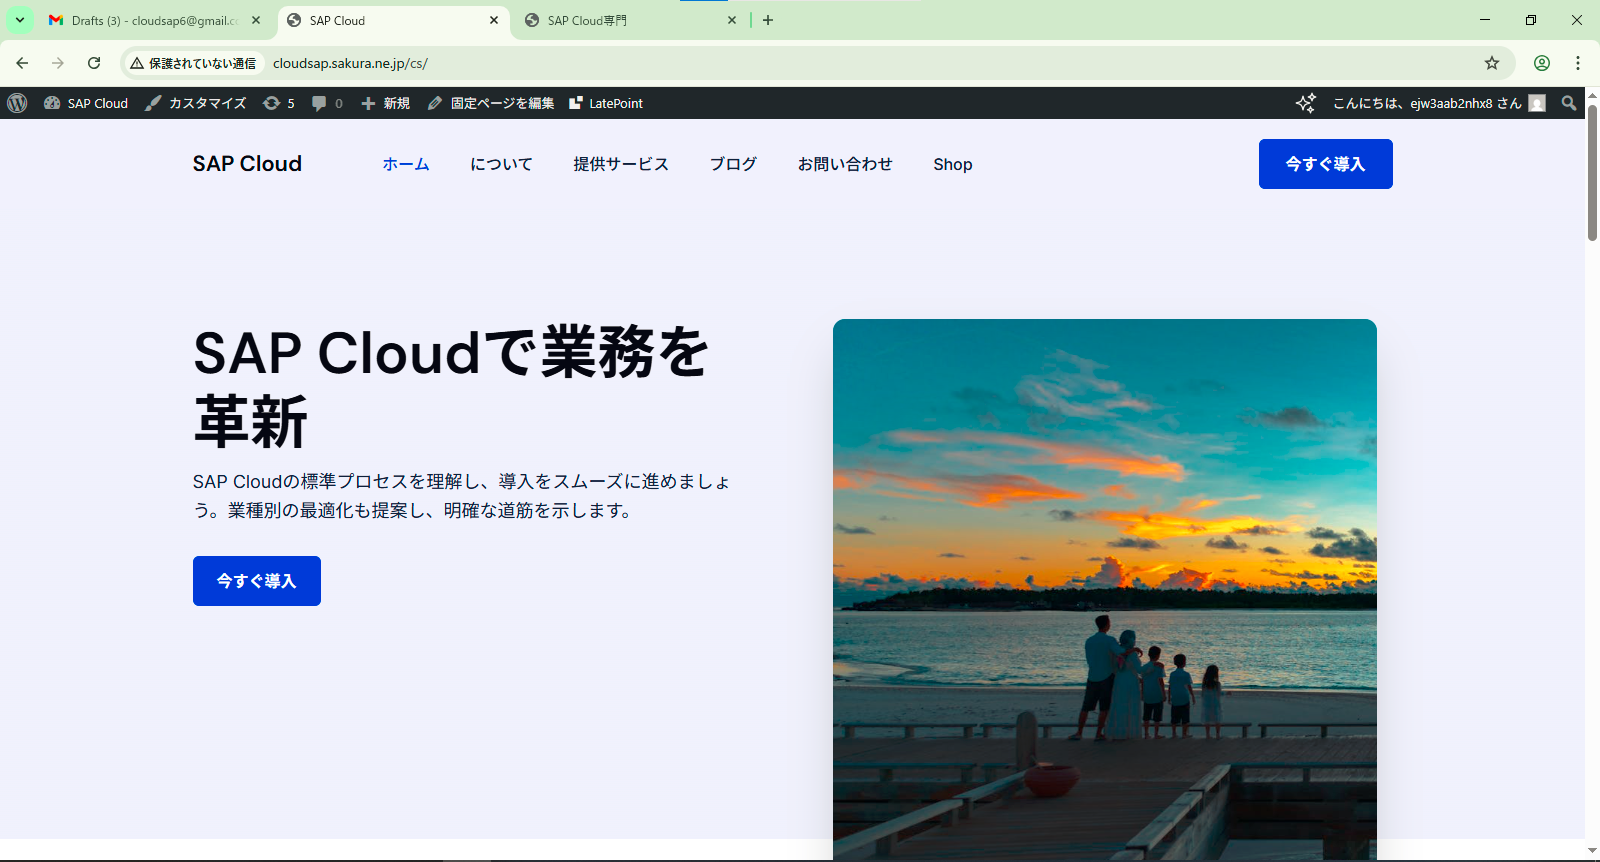Go forward in browser history

coord(58,63)
